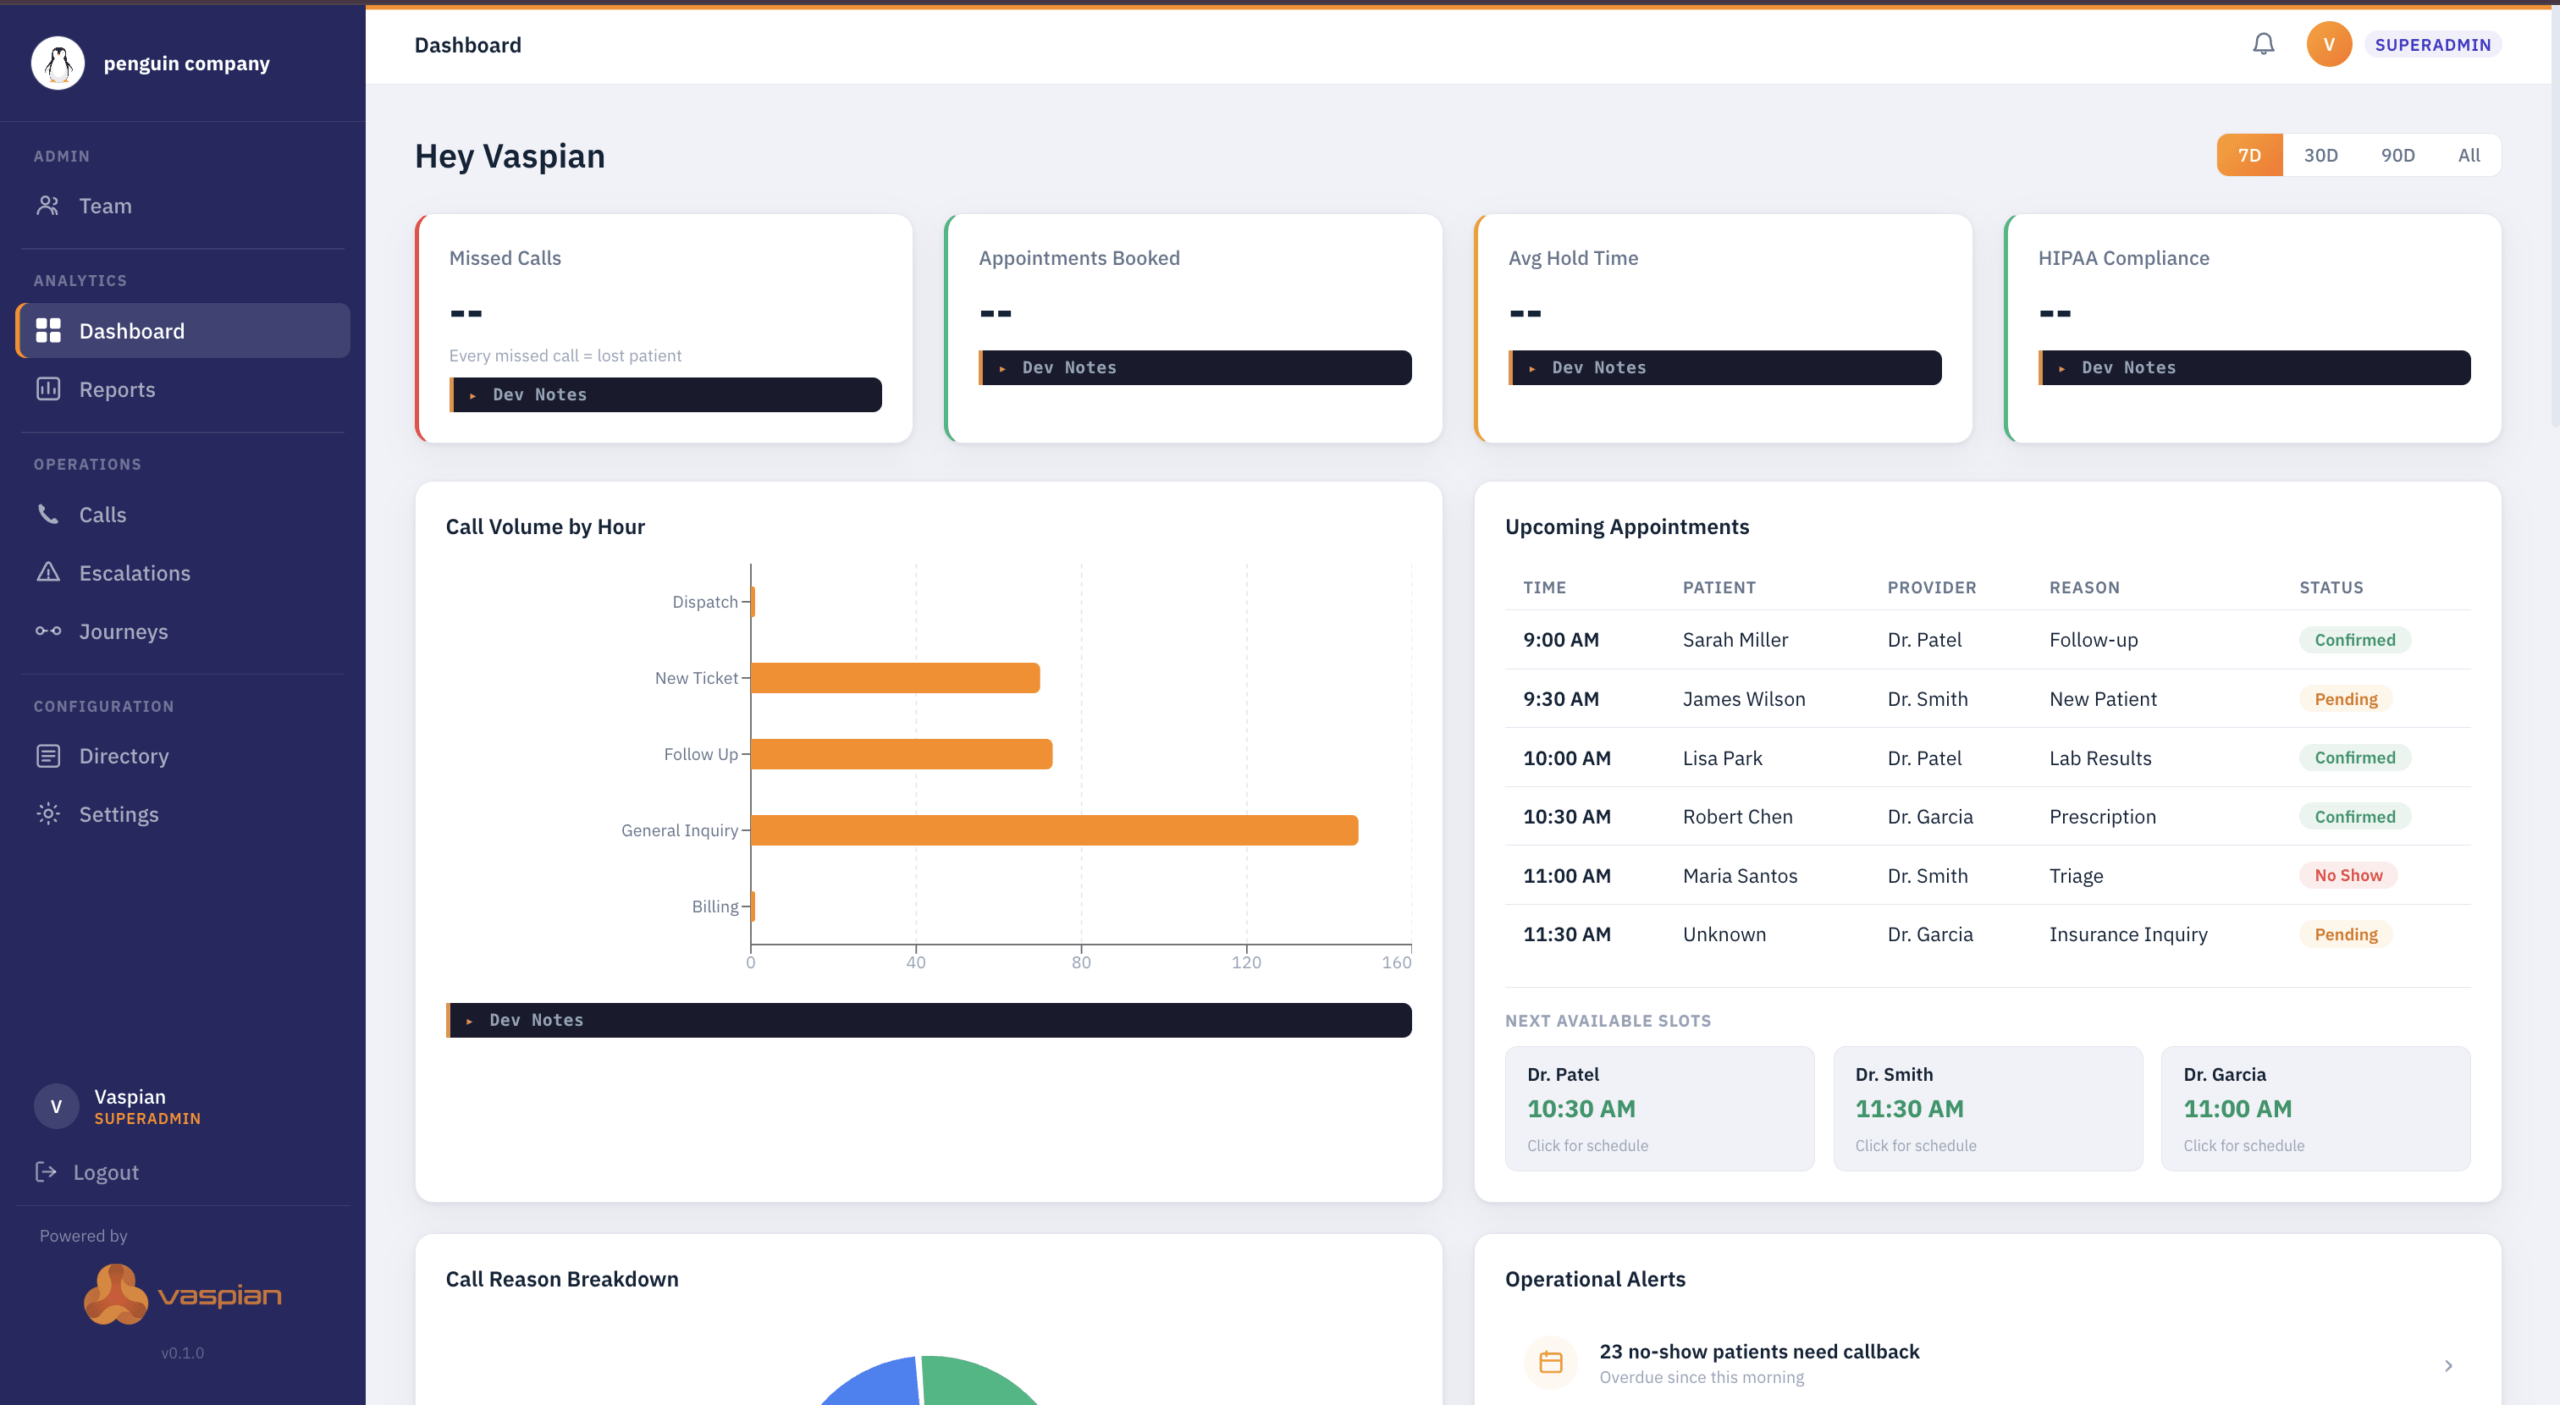Viewport: 2560px width, 1405px height.
Task: Open Team in the sidebar
Action: [x=183, y=206]
